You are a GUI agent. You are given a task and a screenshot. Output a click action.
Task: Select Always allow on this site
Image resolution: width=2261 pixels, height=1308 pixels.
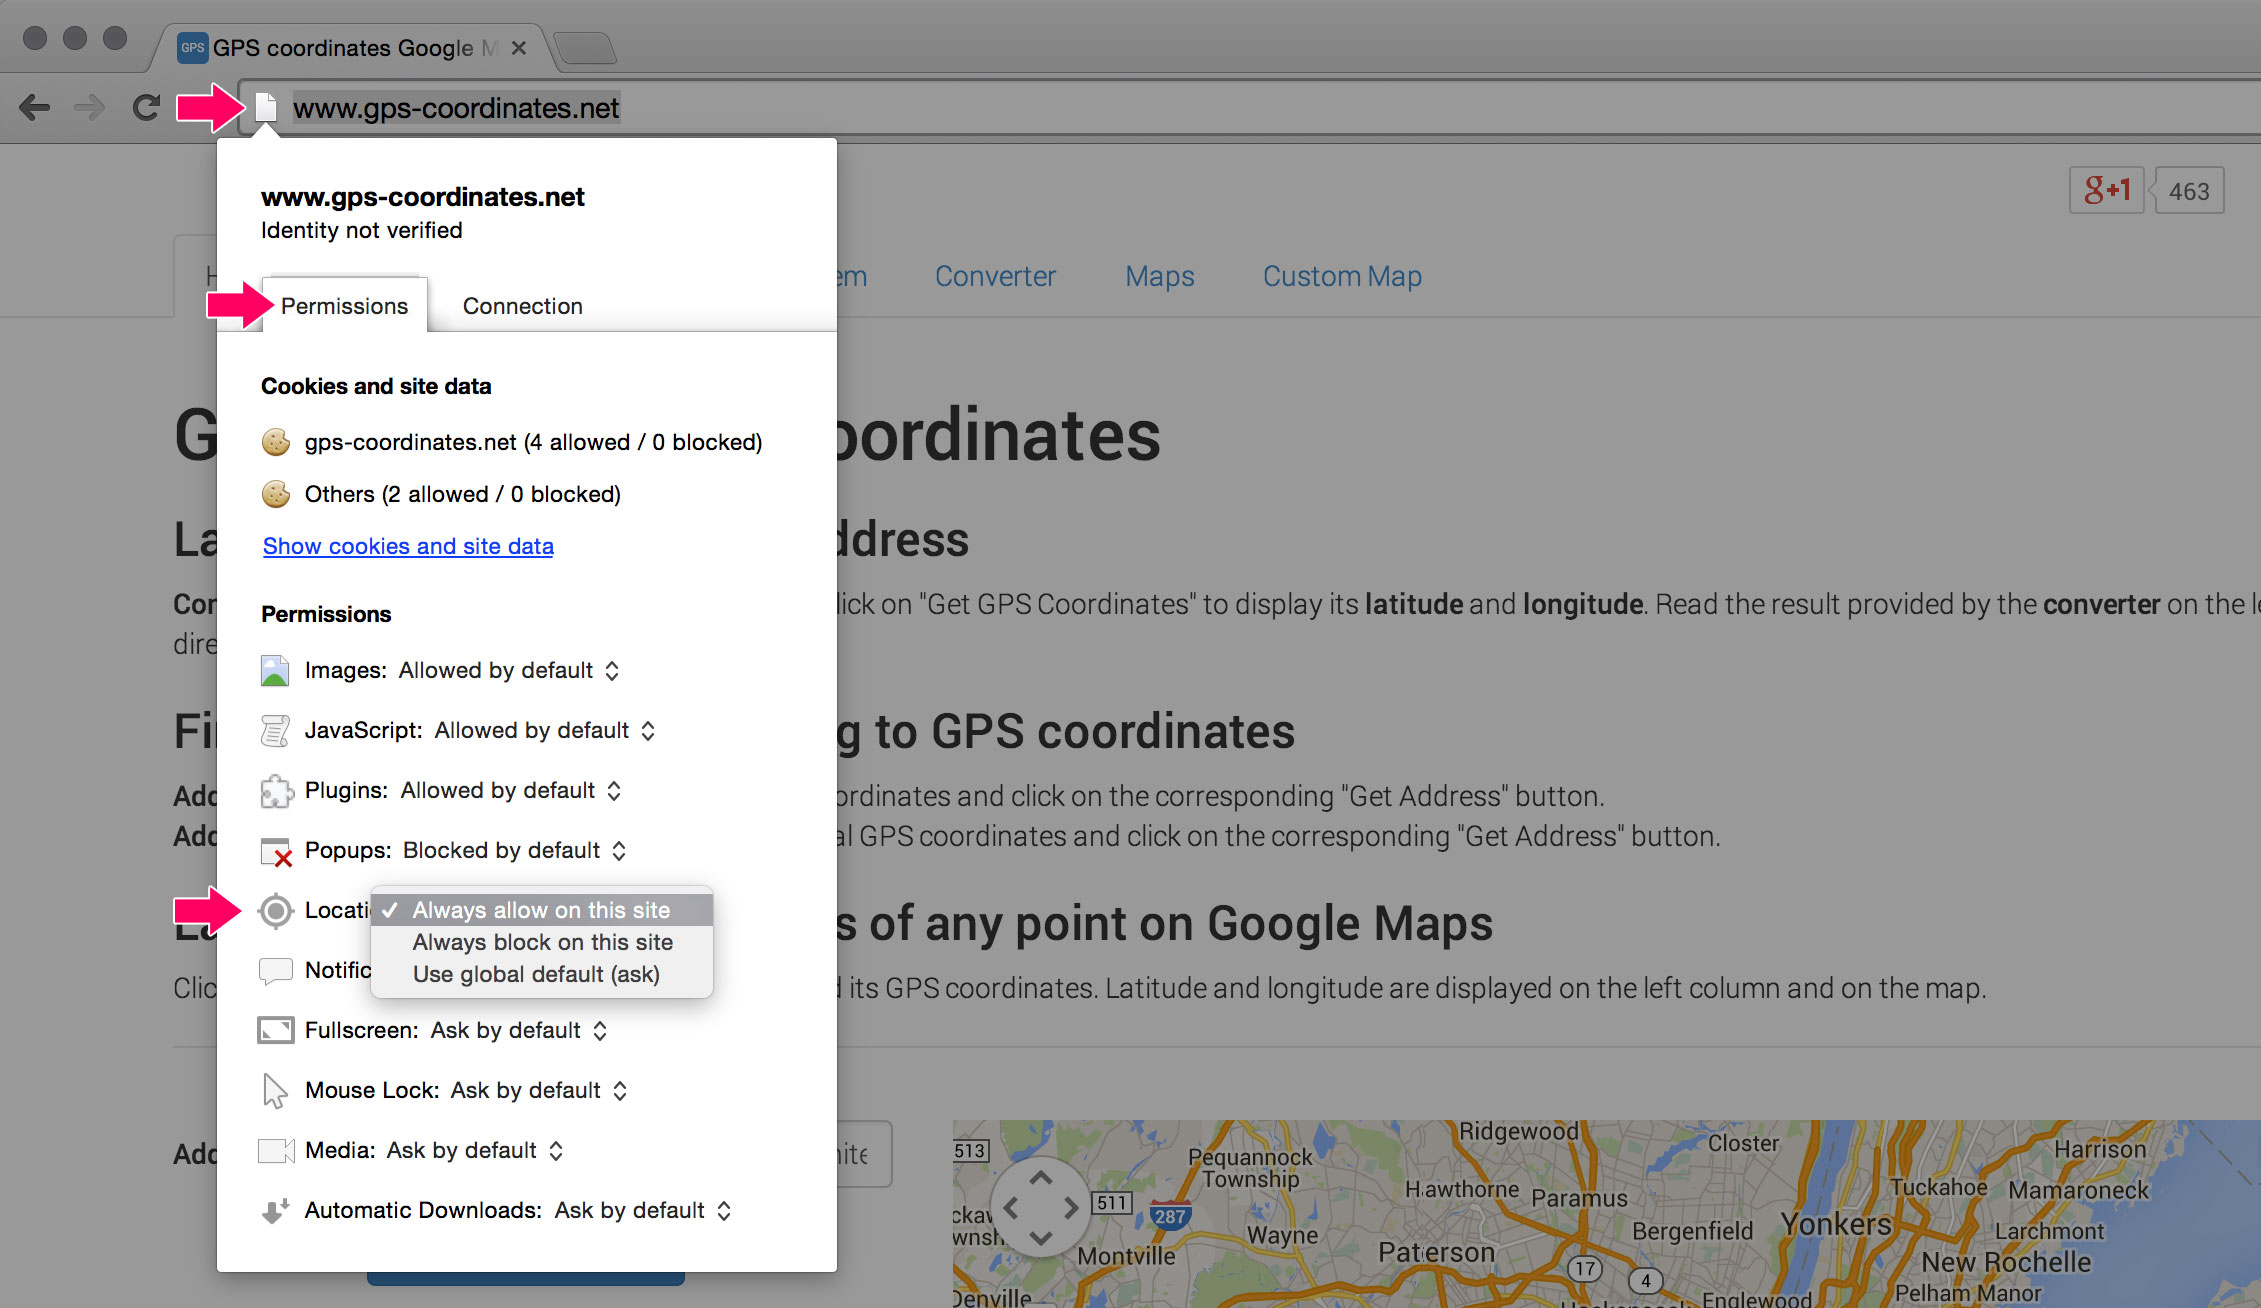(x=541, y=910)
